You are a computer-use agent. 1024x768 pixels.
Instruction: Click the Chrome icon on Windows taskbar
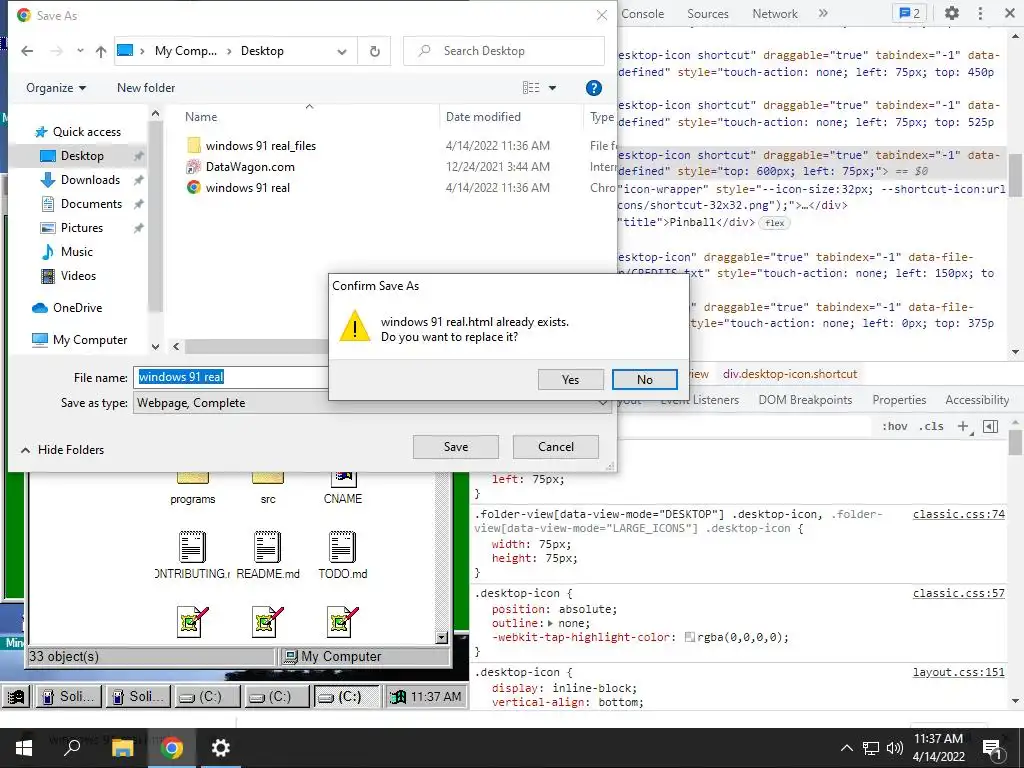172,748
